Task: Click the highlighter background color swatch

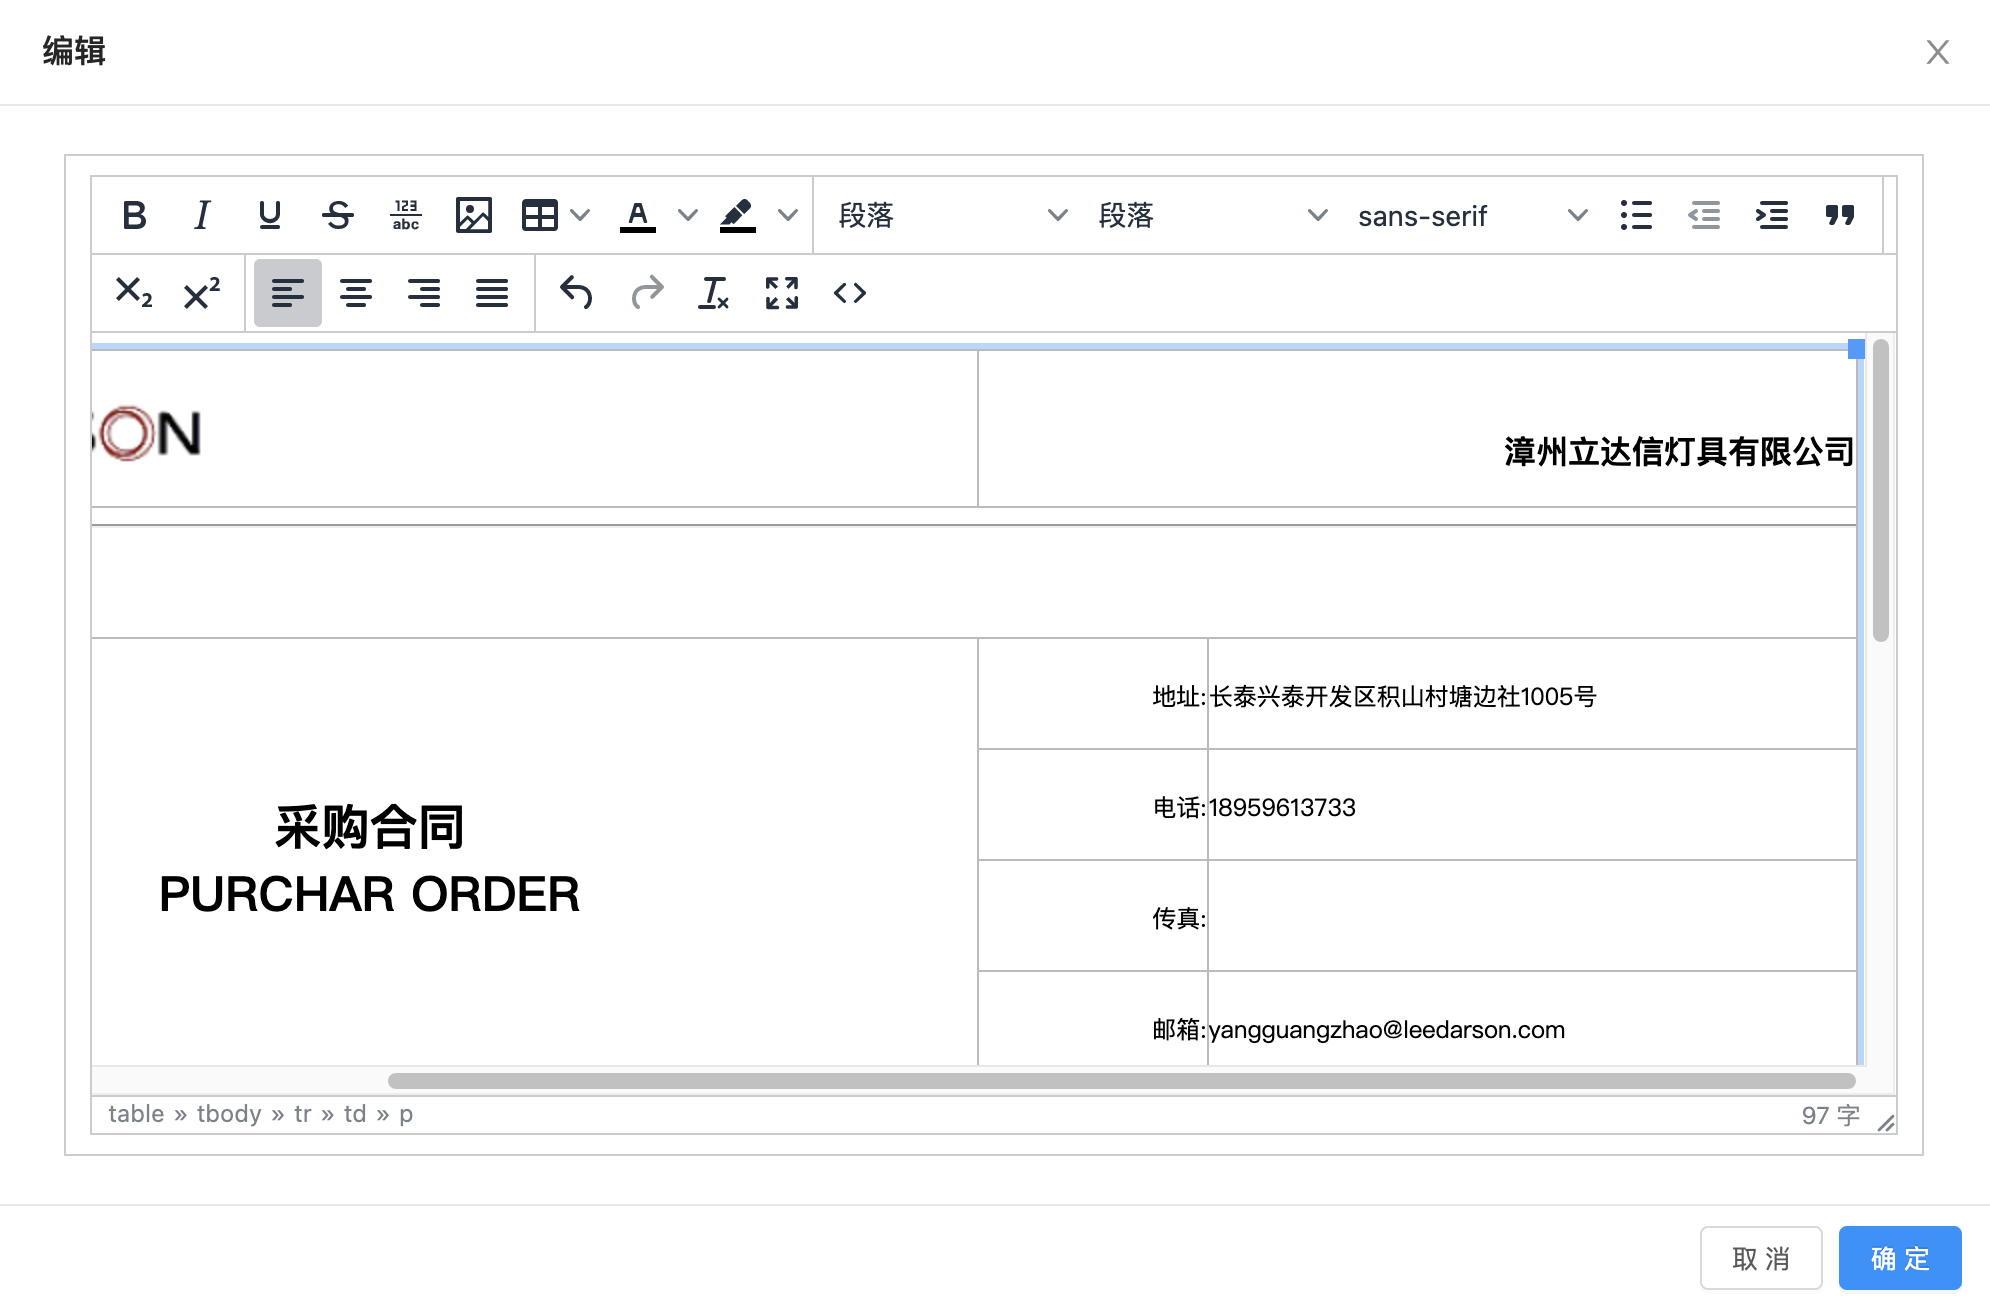Action: pos(738,215)
